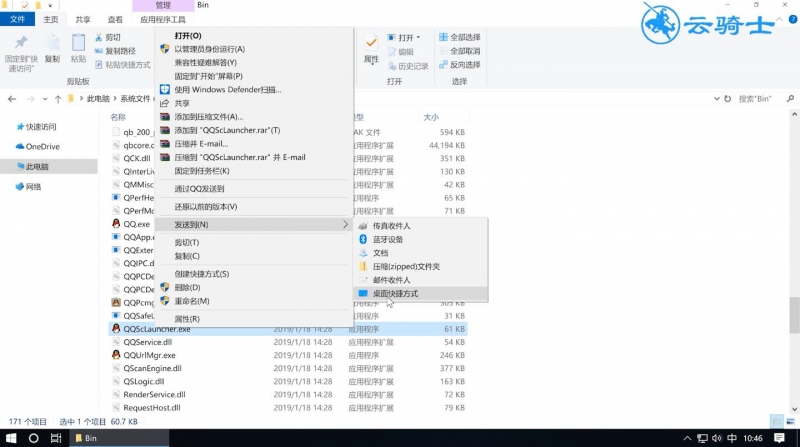The image size is (800, 447).
Task: Click the Refresh button in address bar
Action: 728,98
